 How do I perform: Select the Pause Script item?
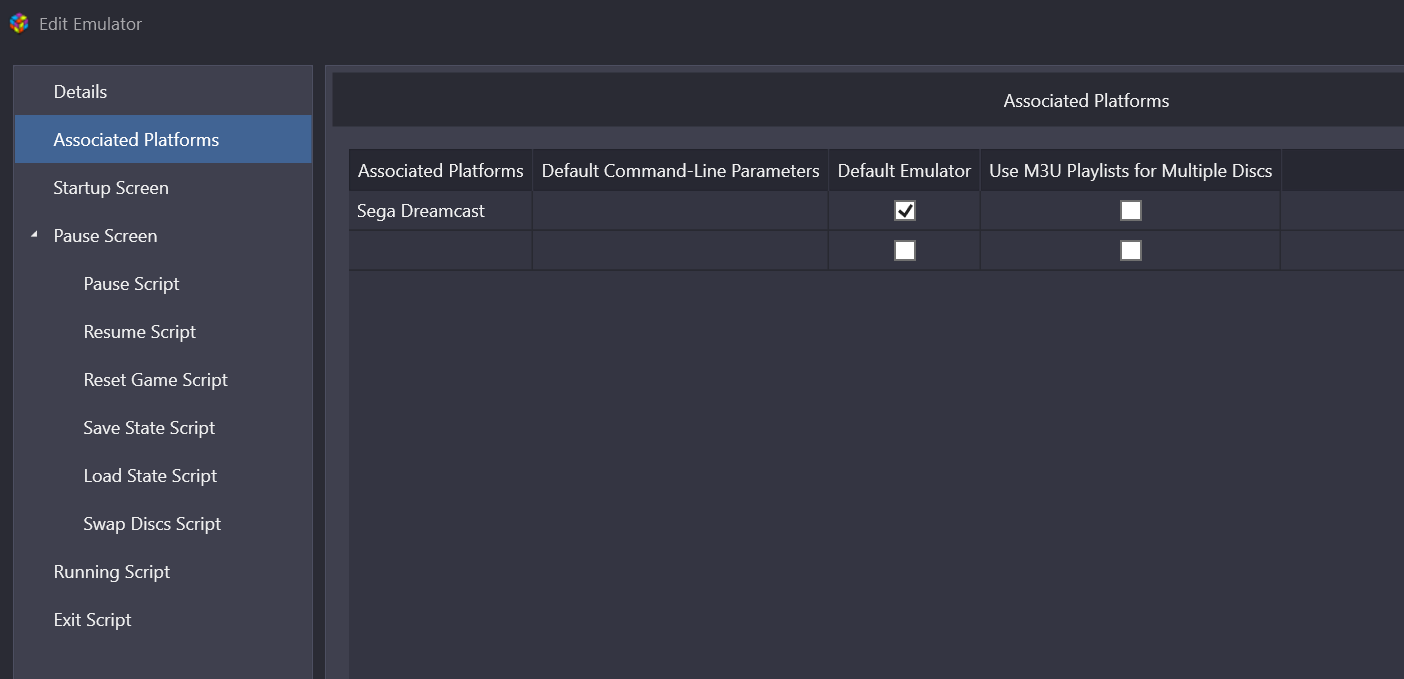(131, 284)
